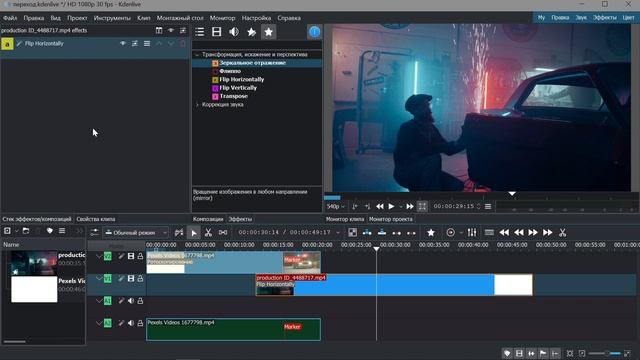
Task: Open the Обычный режим edit mode dropdown
Action: coord(136,233)
